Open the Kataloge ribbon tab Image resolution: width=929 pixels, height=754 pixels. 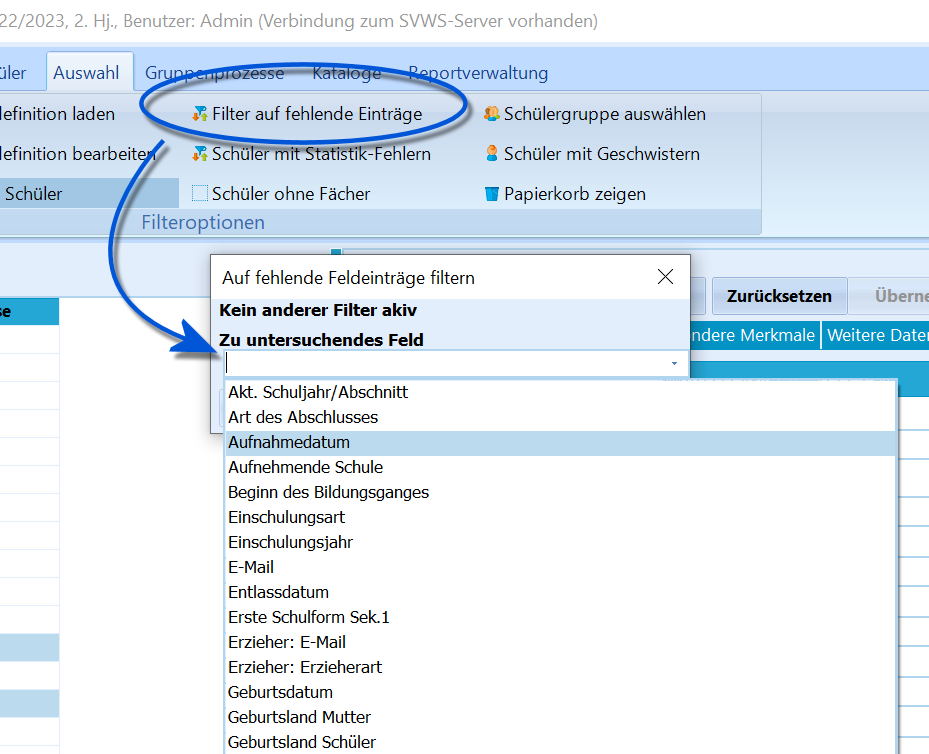347,73
